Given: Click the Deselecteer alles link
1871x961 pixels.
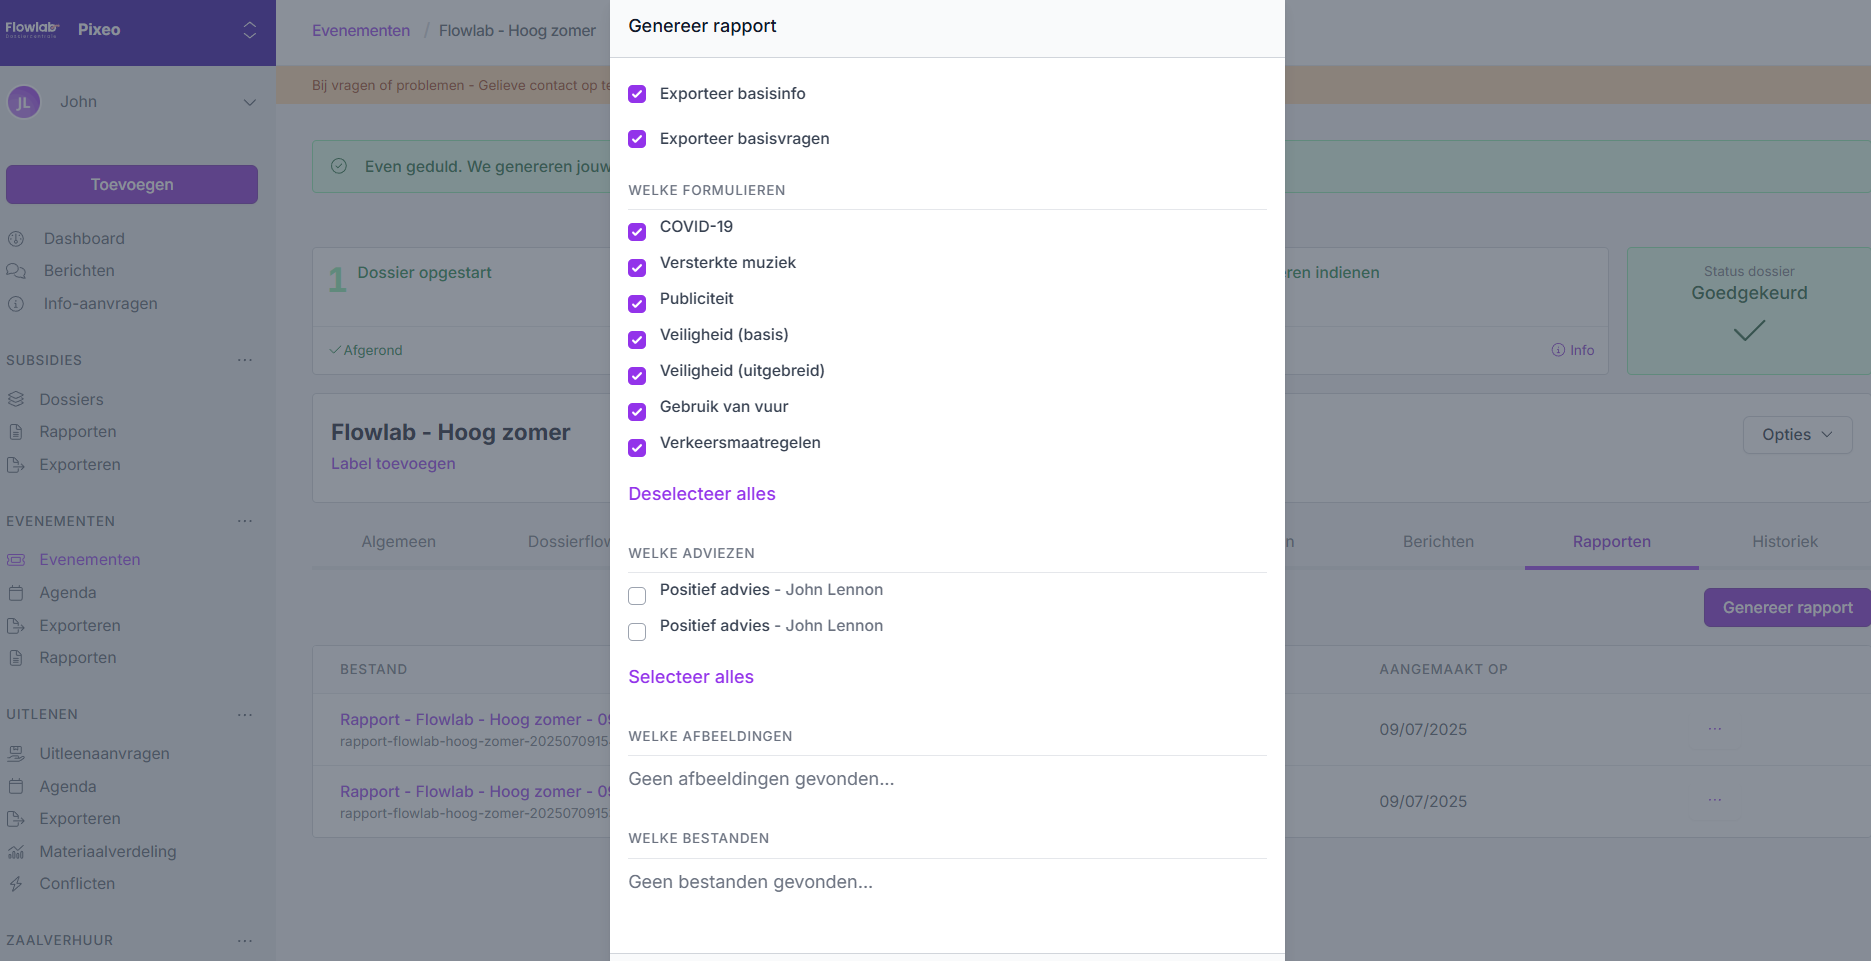Looking at the screenshot, I should pyautogui.click(x=701, y=494).
